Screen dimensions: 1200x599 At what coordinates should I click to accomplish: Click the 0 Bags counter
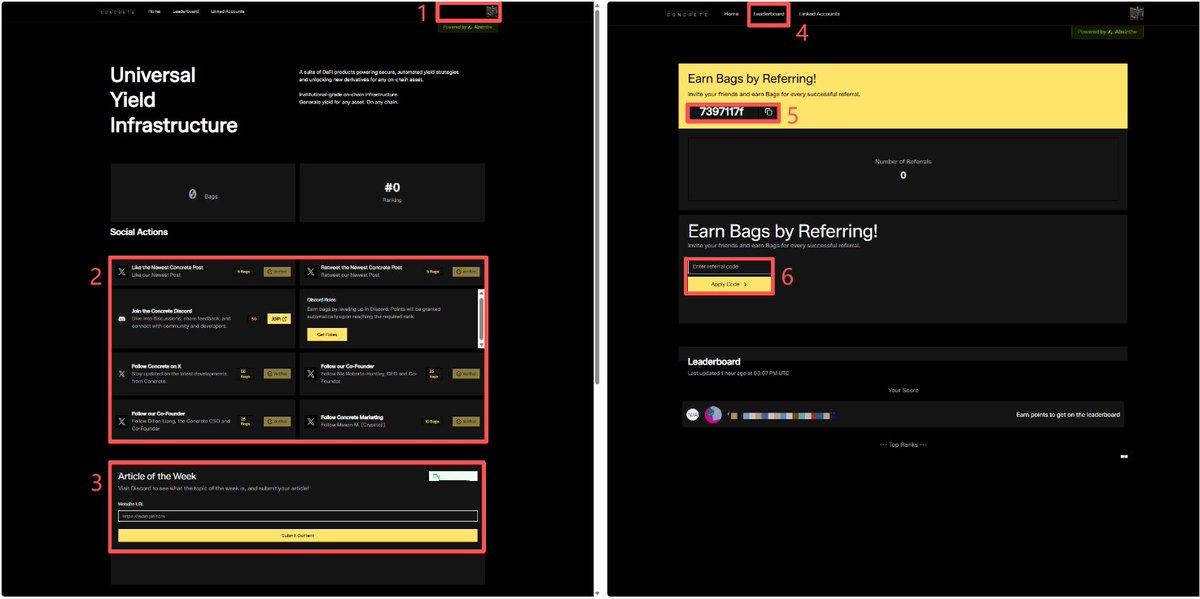click(x=203, y=194)
